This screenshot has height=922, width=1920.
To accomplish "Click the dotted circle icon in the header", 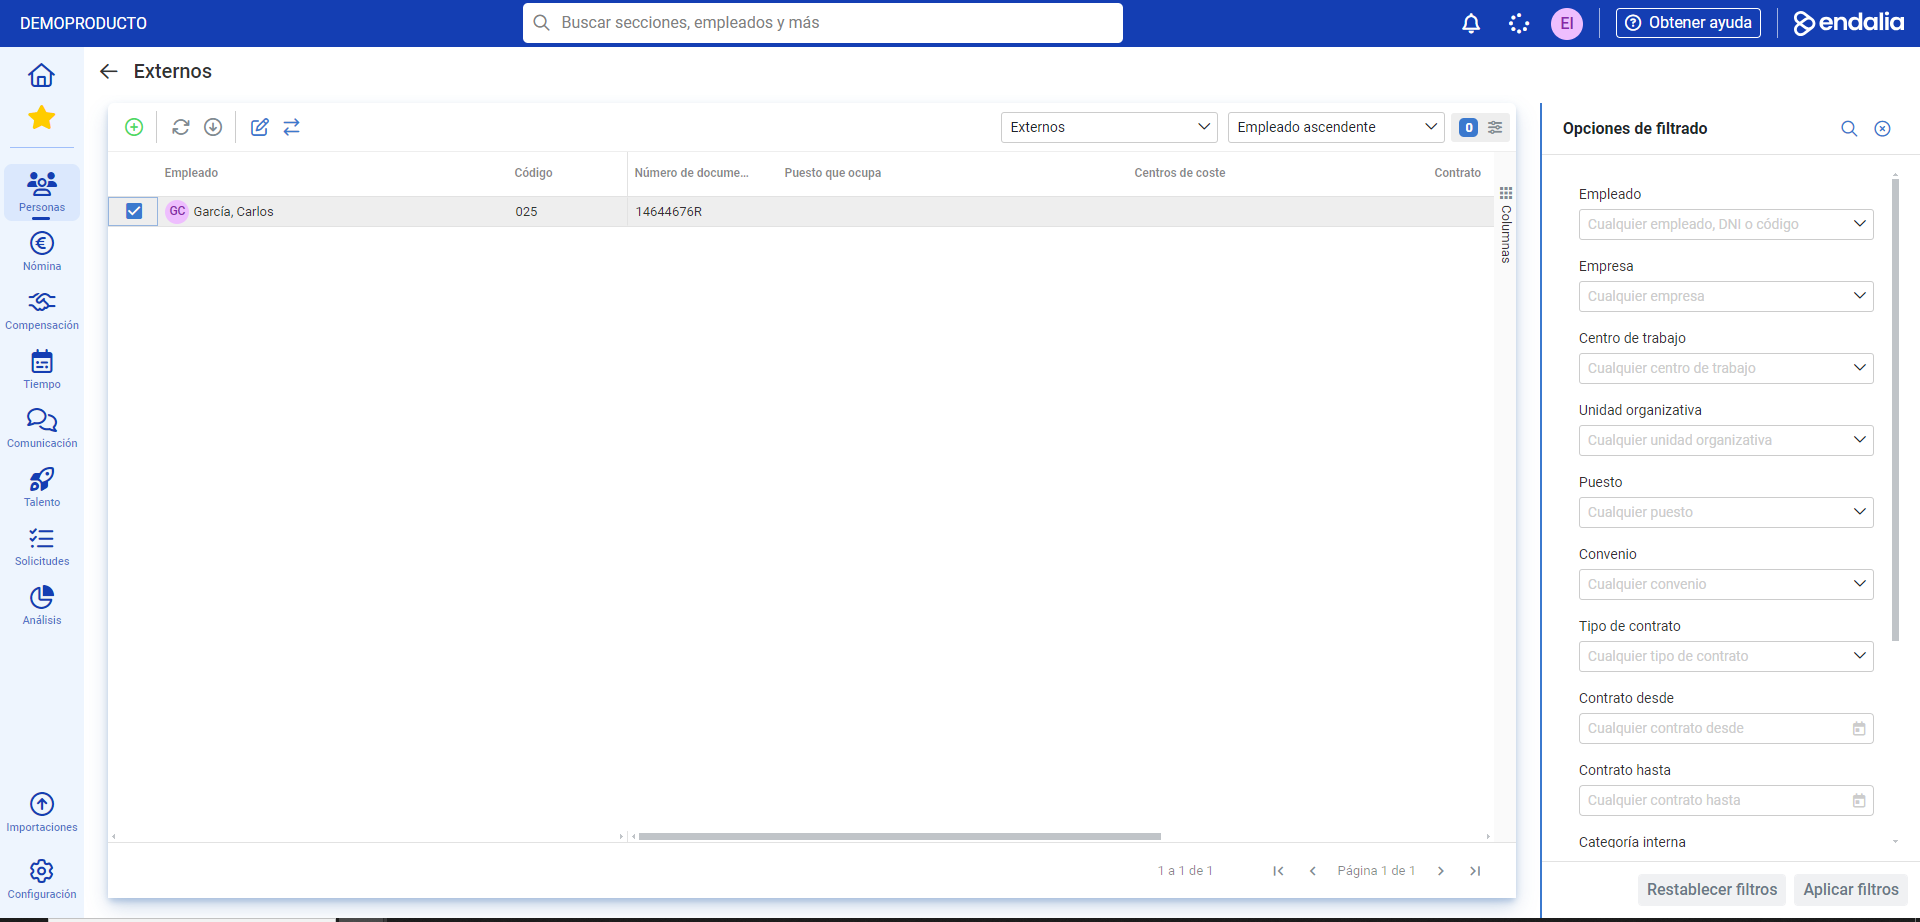I will [x=1519, y=23].
